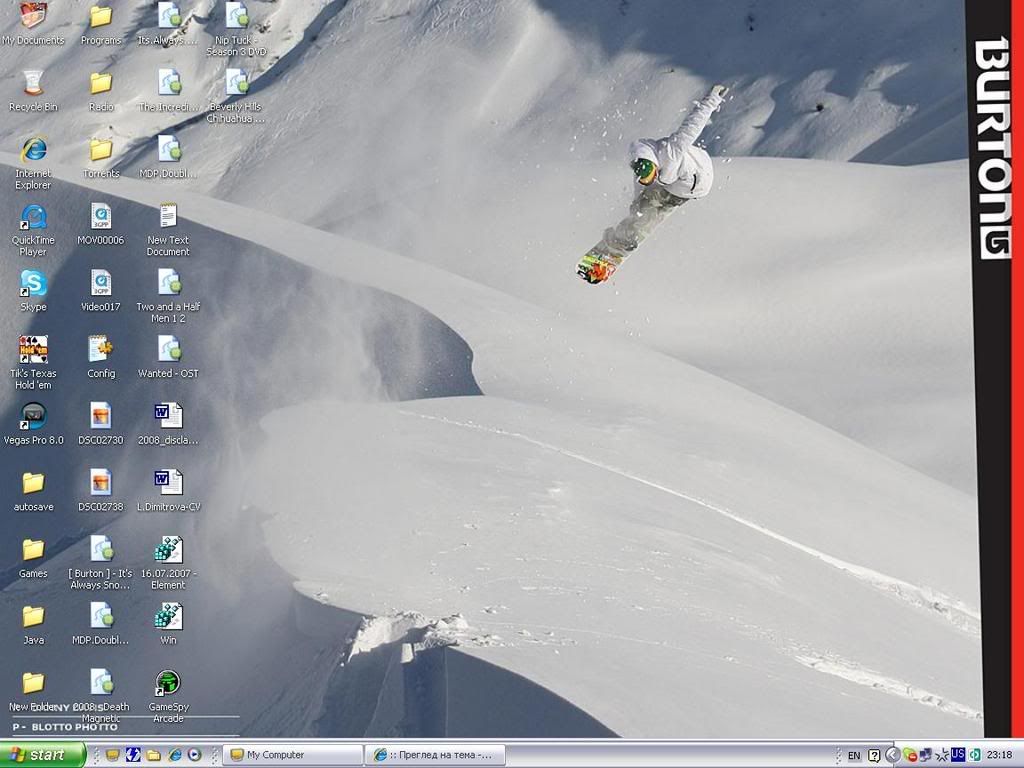Select the Wanted - OST file
The width and height of the screenshot is (1024, 768).
point(168,357)
